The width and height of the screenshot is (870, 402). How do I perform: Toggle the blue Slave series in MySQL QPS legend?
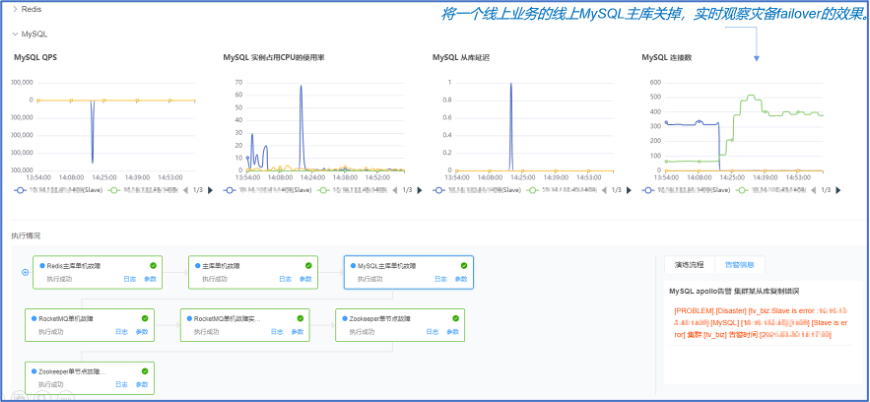coord(59,190)
